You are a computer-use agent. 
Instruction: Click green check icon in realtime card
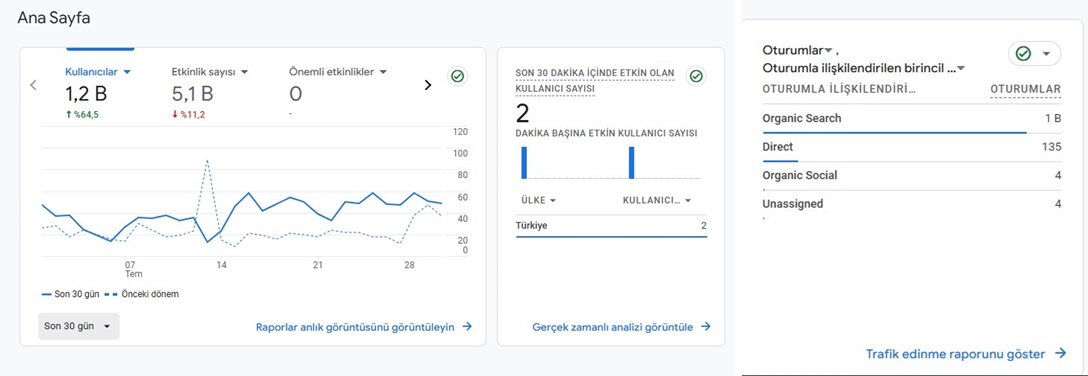pyautogui.click(x=696, y=76)
